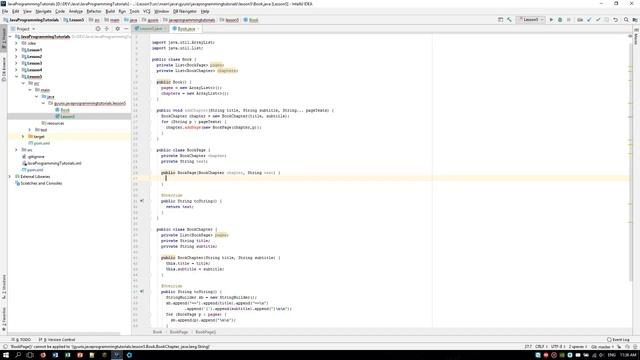Screen dimensions: 640x360
Task: Expand the Lesson3 module node
Action: [x=17, y=63]
